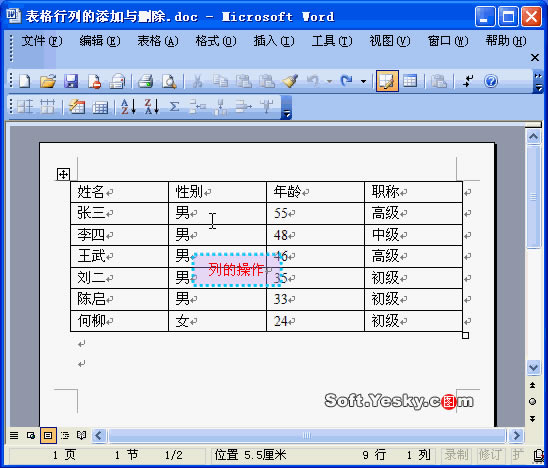Switch to Normal view button
Viewport: 548px width, 468px height.
click(x=14, y=435)
